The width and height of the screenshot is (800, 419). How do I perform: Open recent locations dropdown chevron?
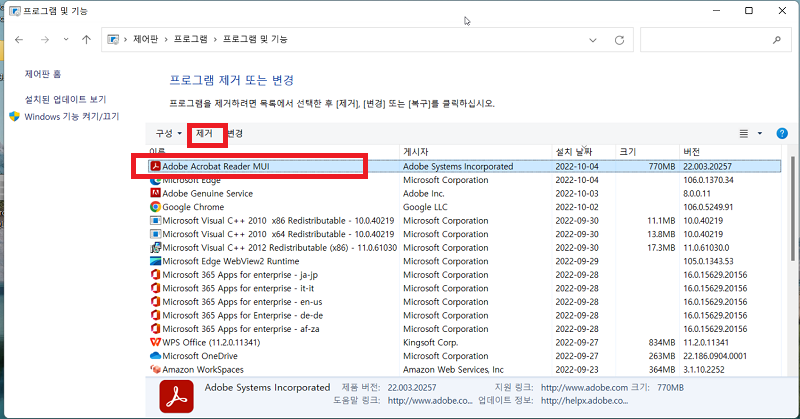[x=66, y=39]
